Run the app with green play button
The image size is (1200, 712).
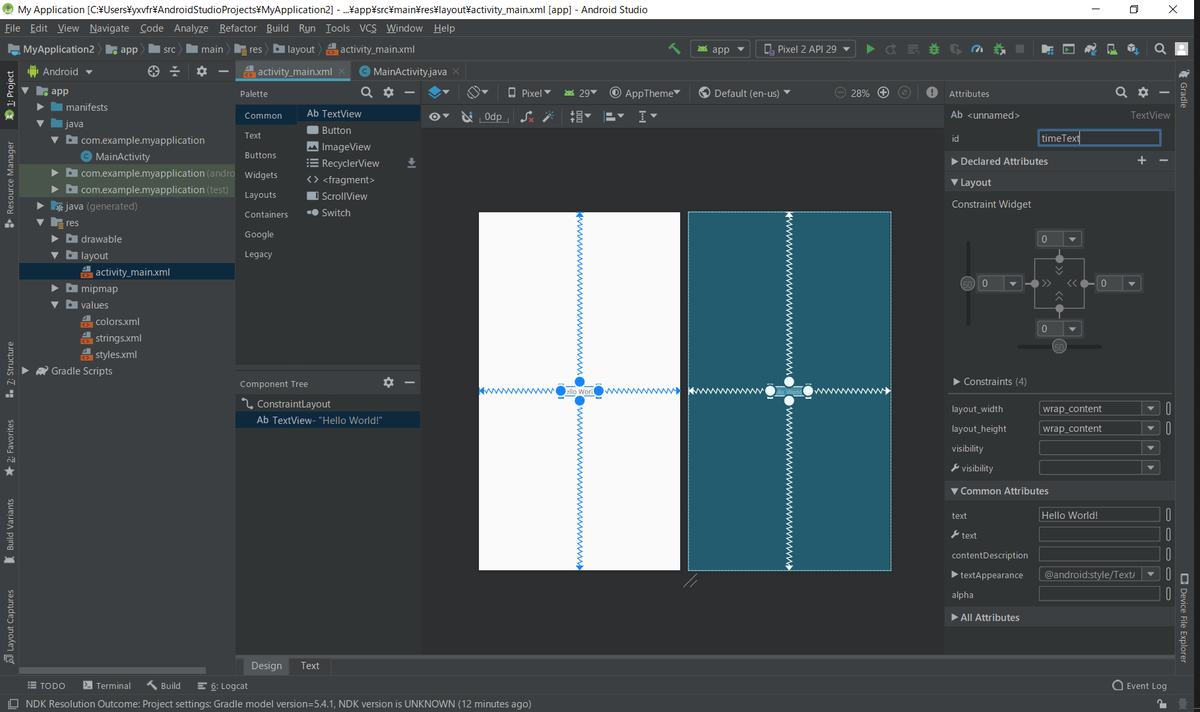(870, 48)
